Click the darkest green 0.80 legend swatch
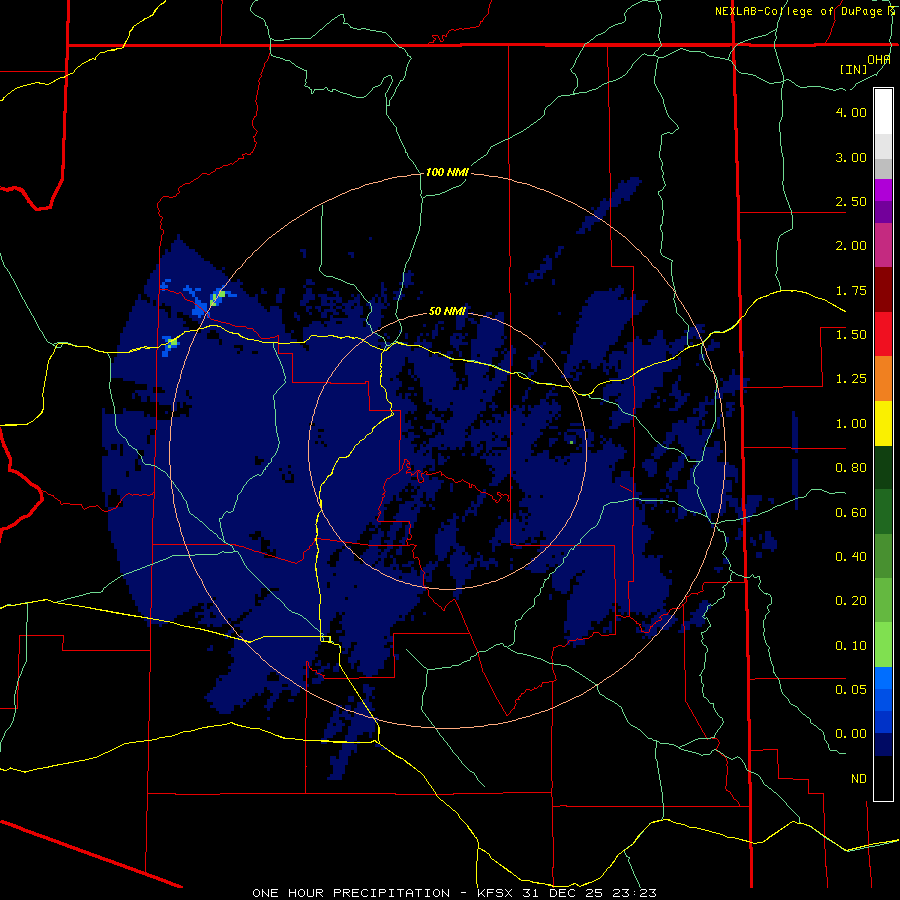The width and height of the screenshot is (900, 900). pyautogui.click(x=883, y=467)
